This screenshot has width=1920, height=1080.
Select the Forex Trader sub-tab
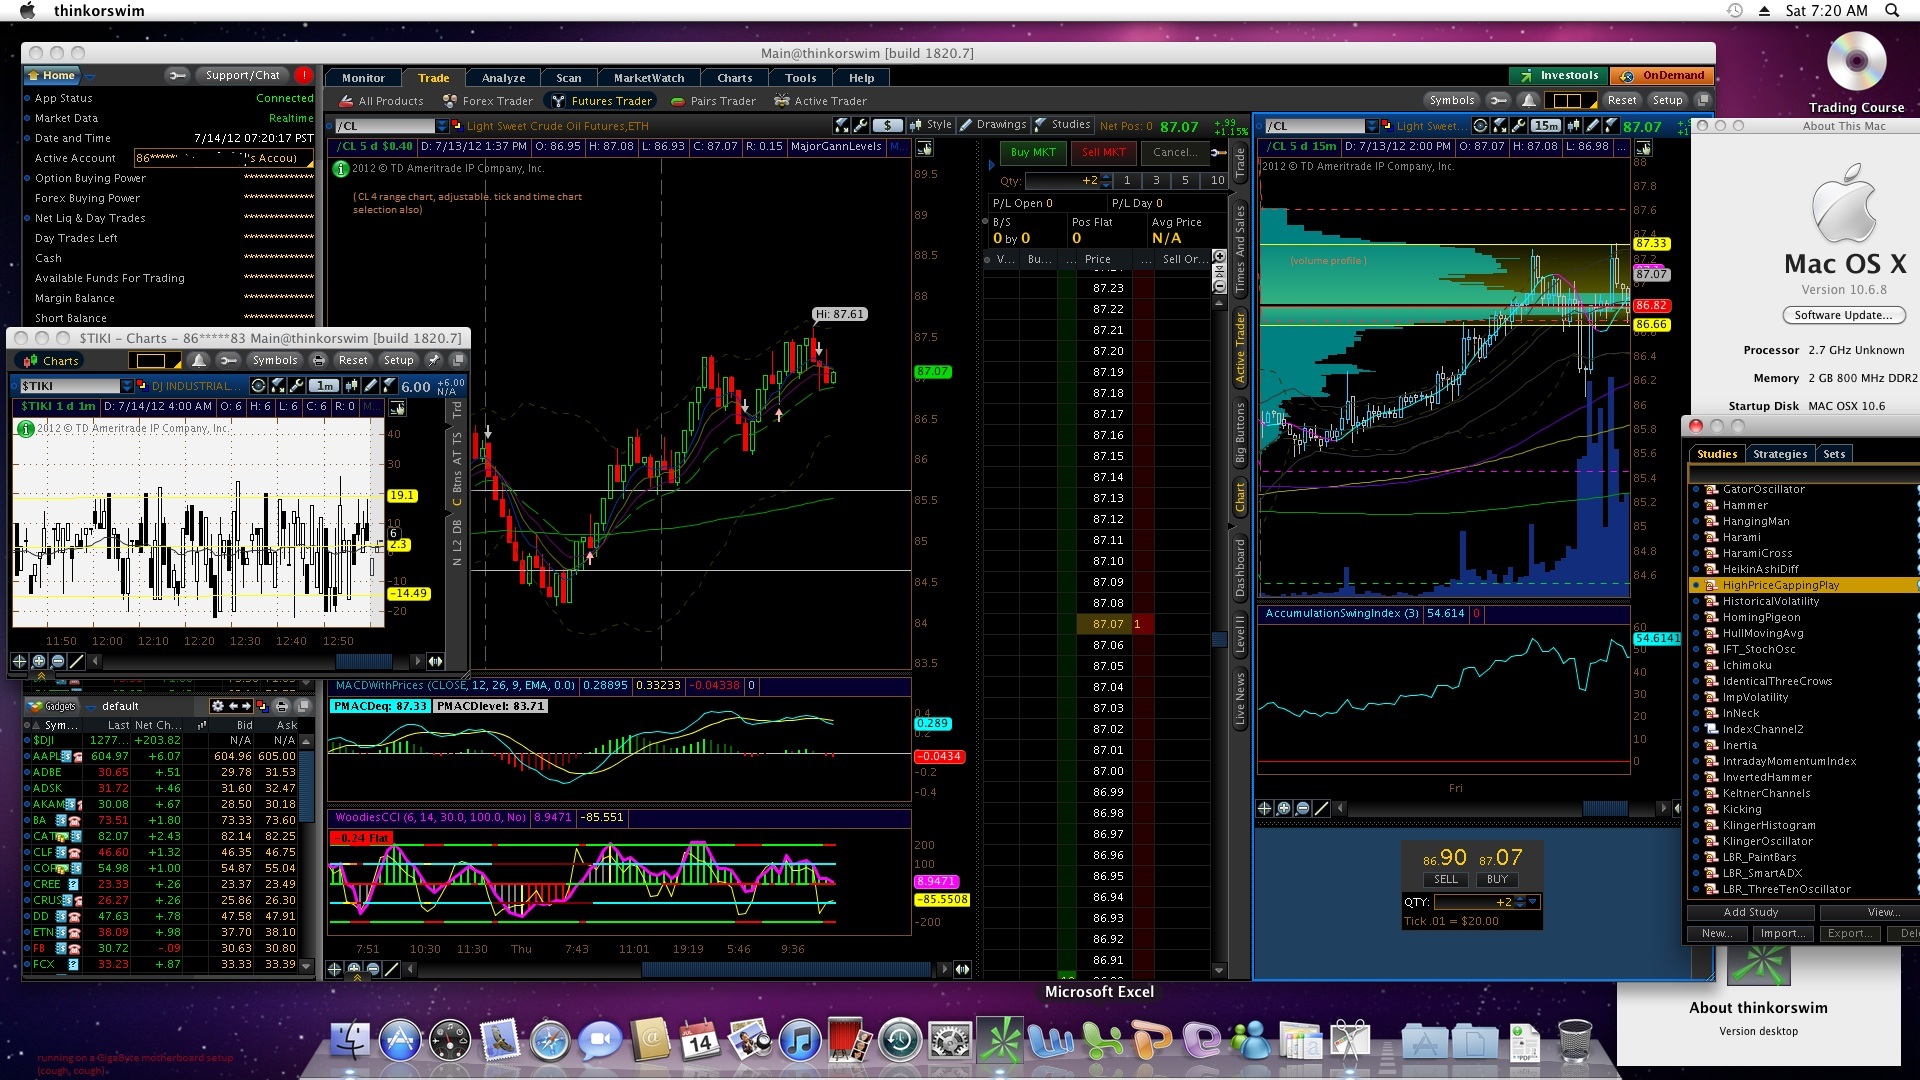tap(488, 101)
